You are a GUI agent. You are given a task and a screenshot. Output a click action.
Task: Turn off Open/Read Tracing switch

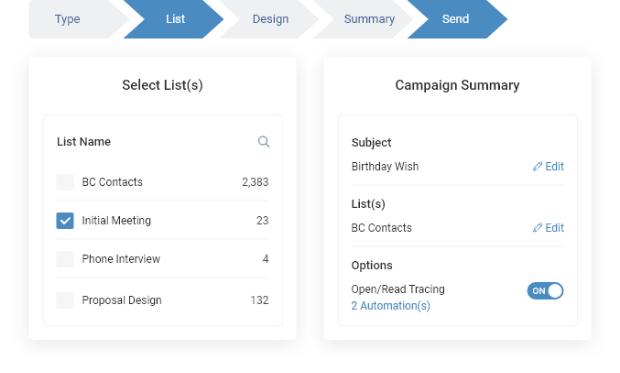pos(545,291)
